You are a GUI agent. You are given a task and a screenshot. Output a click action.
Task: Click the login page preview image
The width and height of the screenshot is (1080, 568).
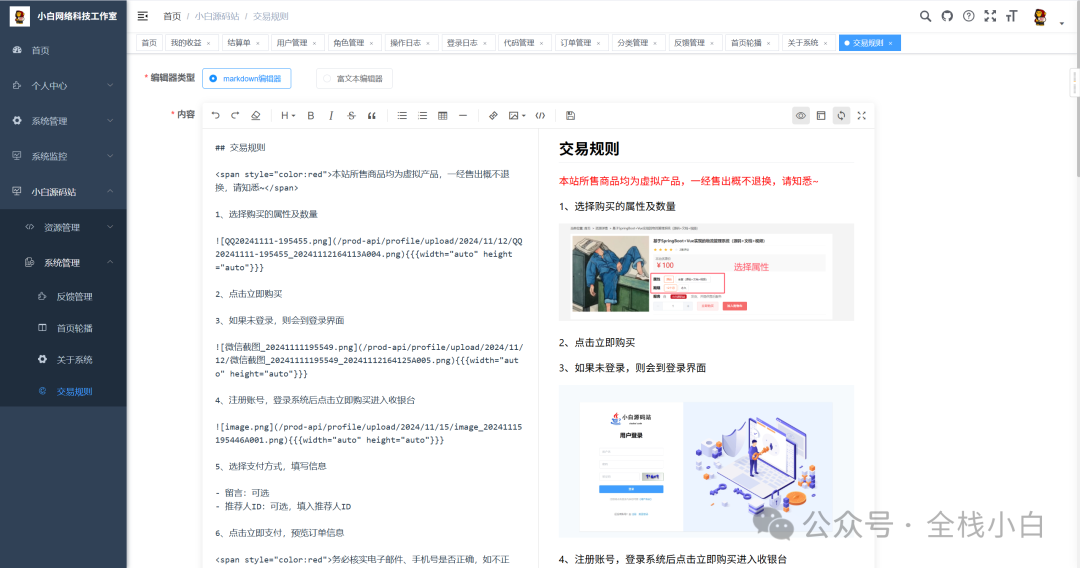706,461
